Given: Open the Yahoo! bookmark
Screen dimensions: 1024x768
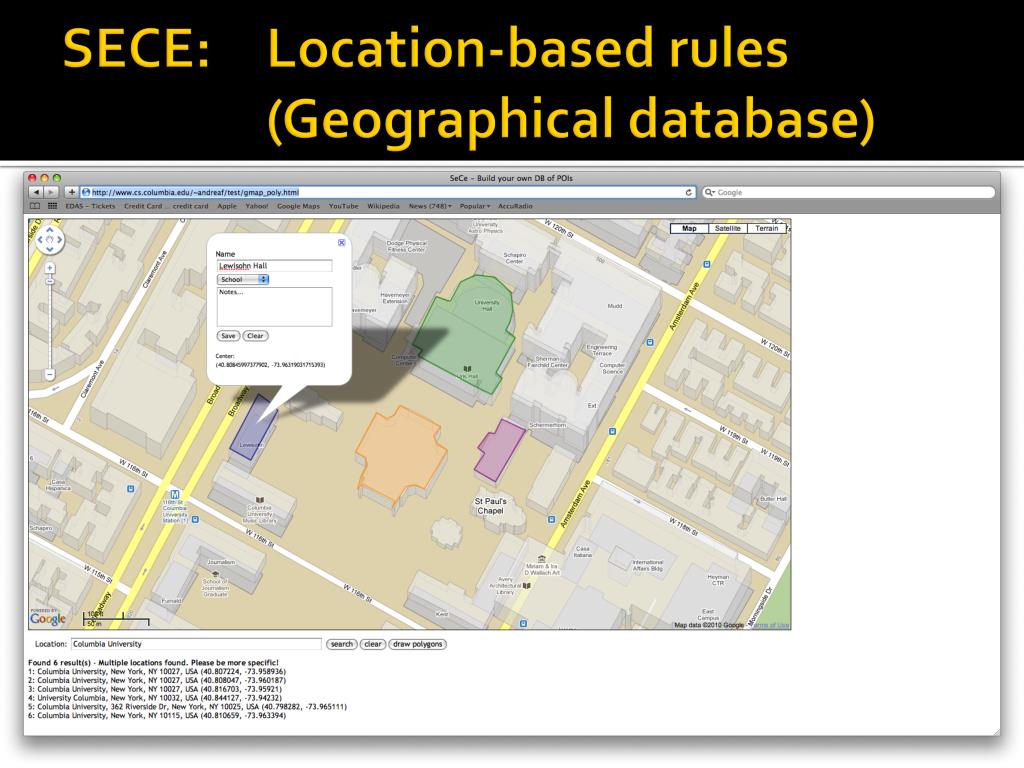Looking at the screenshot, I should coord(257,206).
